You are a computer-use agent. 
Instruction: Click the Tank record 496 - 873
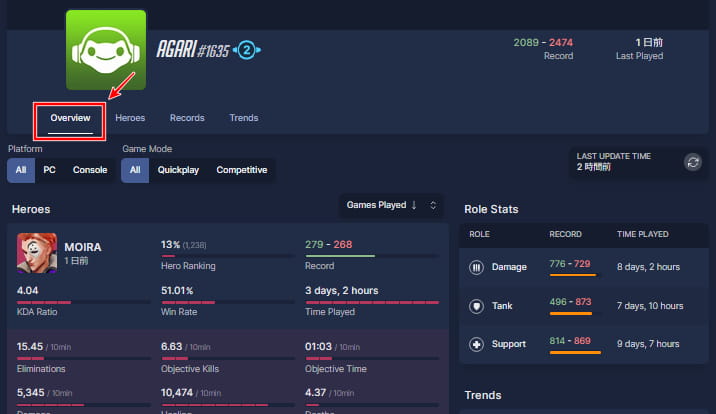pos(570,302)
